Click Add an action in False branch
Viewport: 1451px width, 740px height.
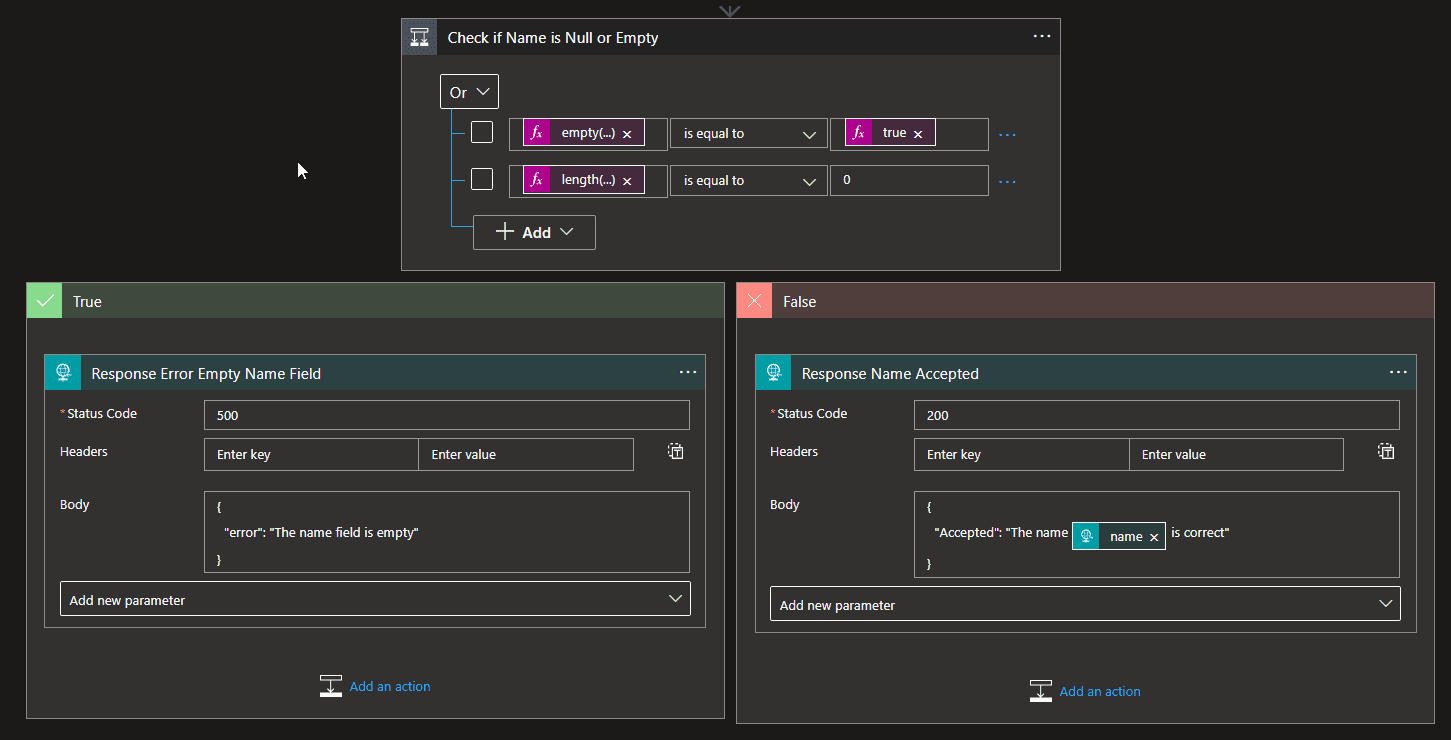click(1099, 691)
